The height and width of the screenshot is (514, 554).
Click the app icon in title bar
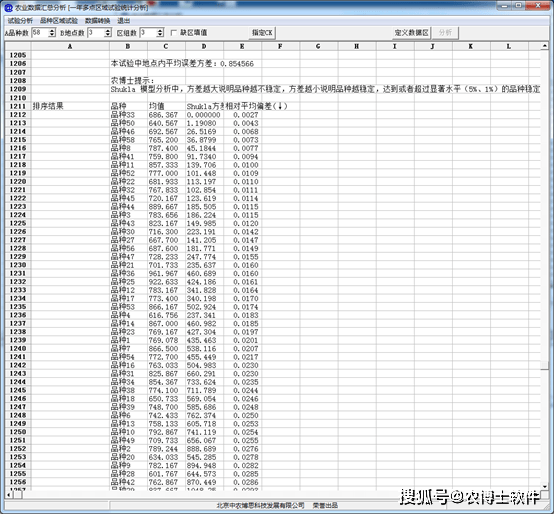pos(8,7)
